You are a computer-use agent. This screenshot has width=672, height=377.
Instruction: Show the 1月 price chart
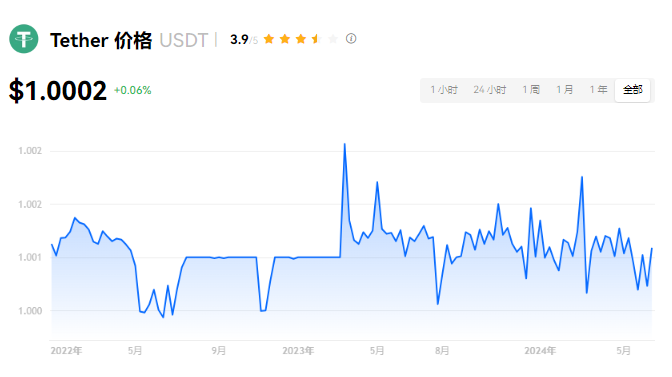pos(564,90)
